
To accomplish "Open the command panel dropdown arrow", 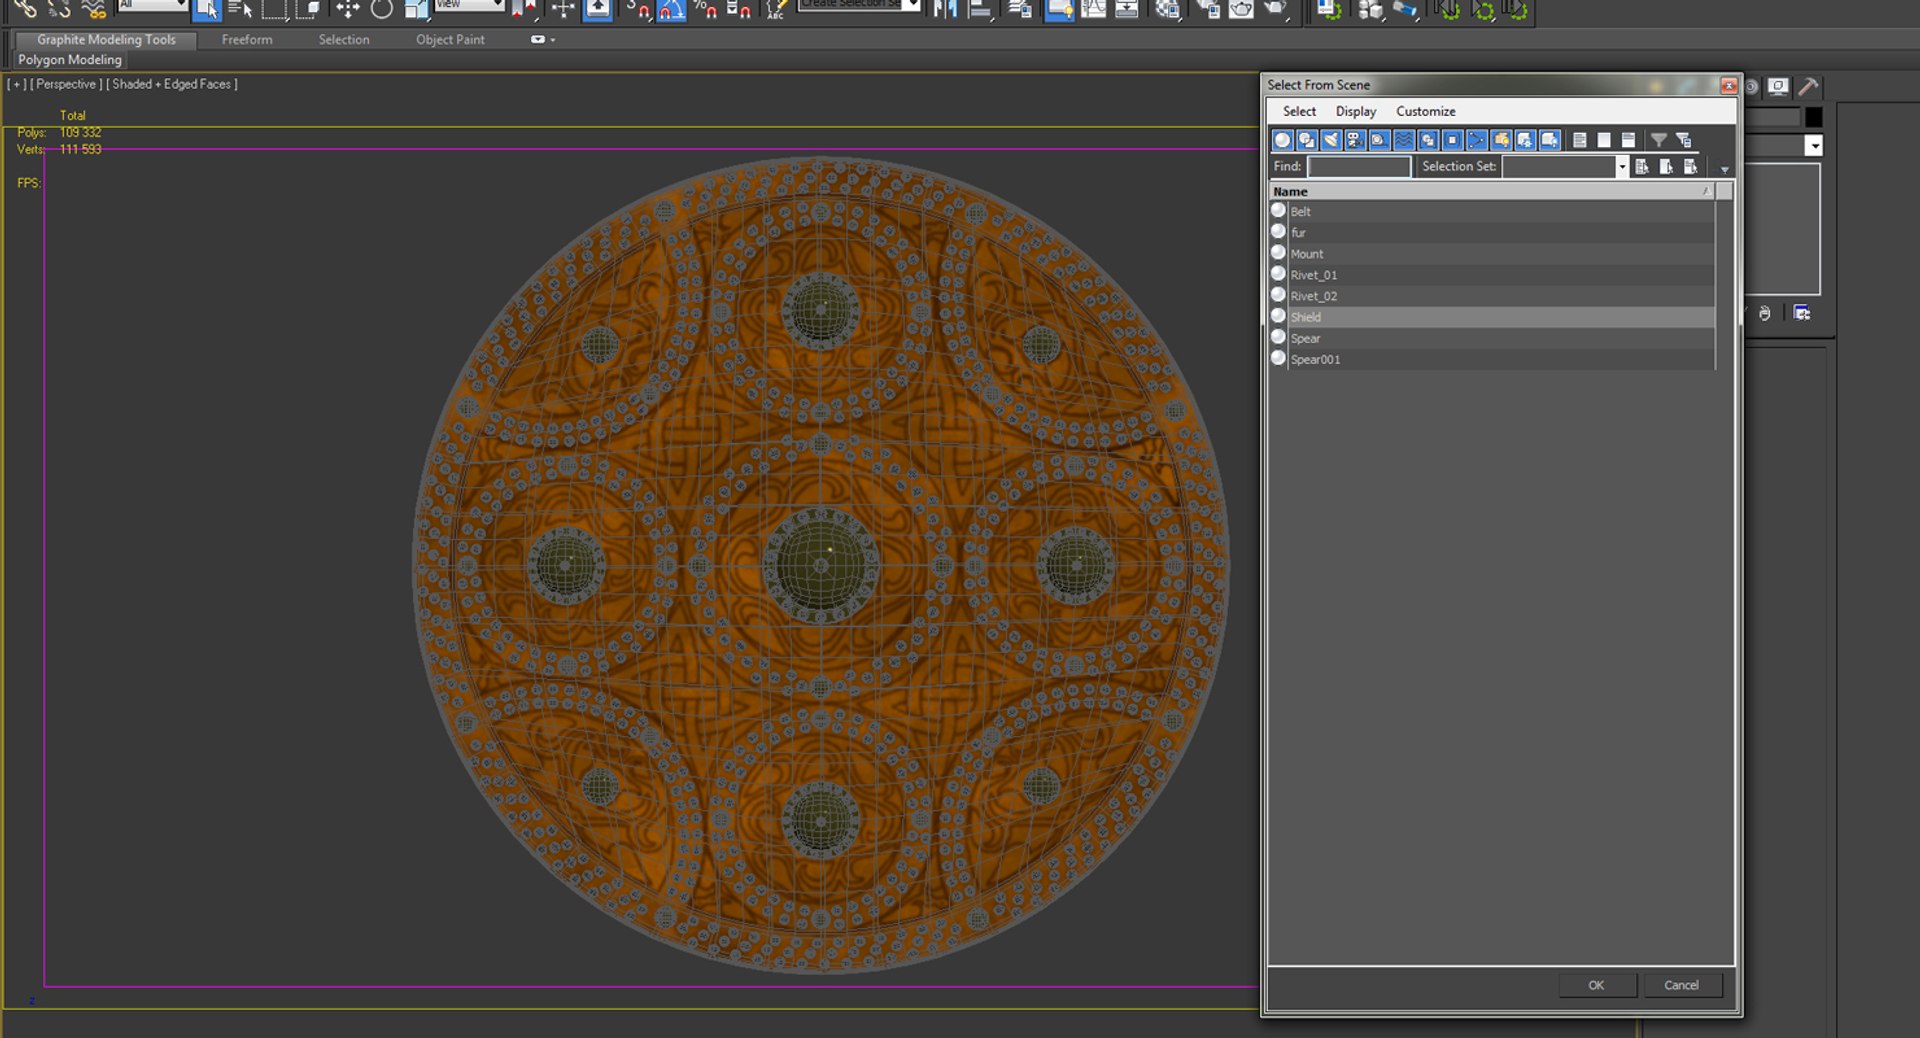I will click(x=1813, y=146).
